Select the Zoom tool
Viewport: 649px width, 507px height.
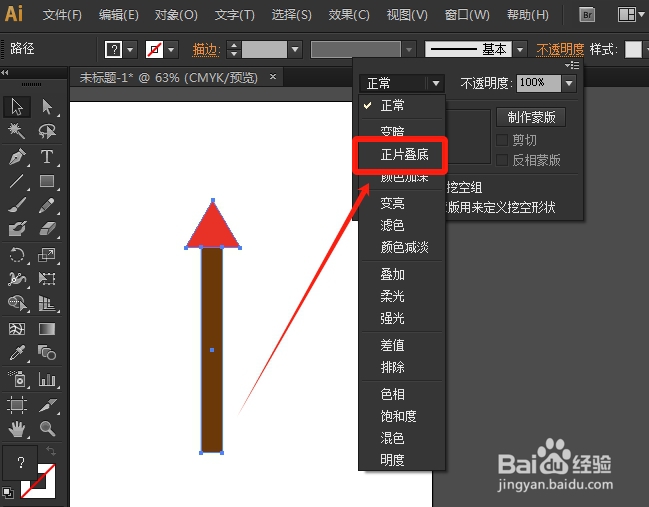[47, 429]
